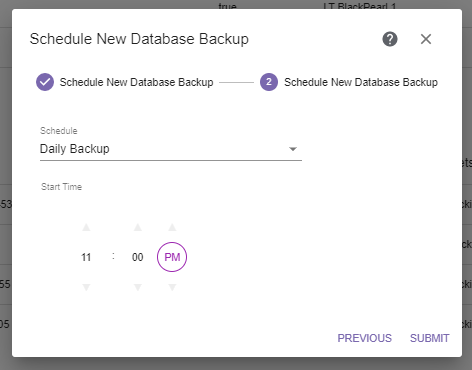Select the second step label in the stepper
The height and width of the screenshot is (370, 472).
click(x=361, y=82)
